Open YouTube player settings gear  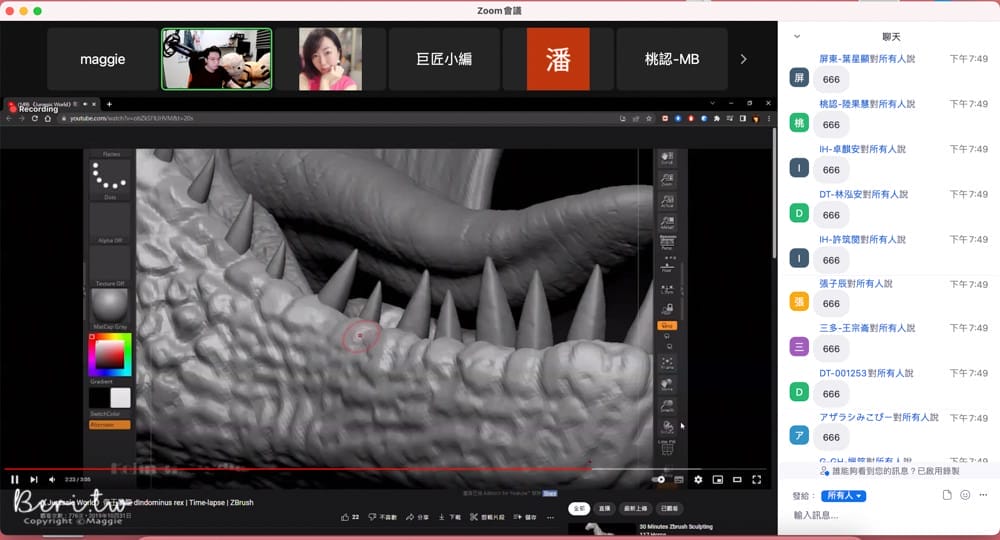point(698,479)
